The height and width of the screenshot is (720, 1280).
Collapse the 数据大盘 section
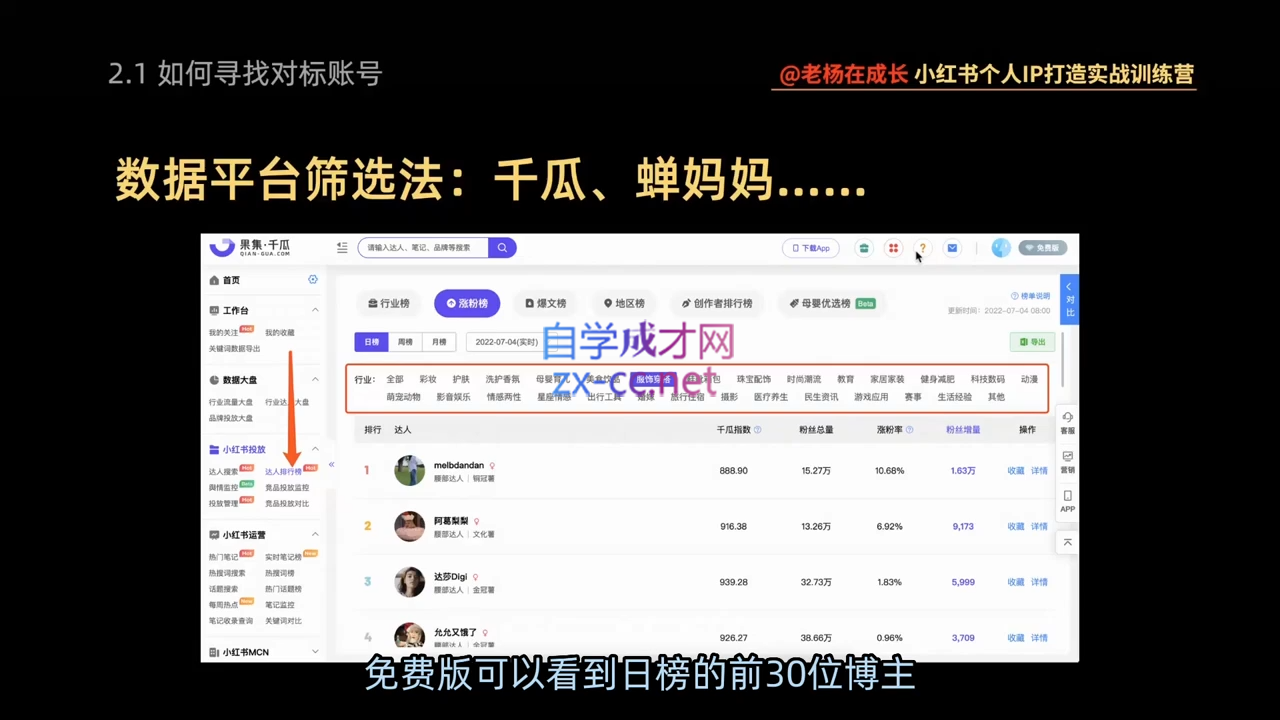(315, 380)
